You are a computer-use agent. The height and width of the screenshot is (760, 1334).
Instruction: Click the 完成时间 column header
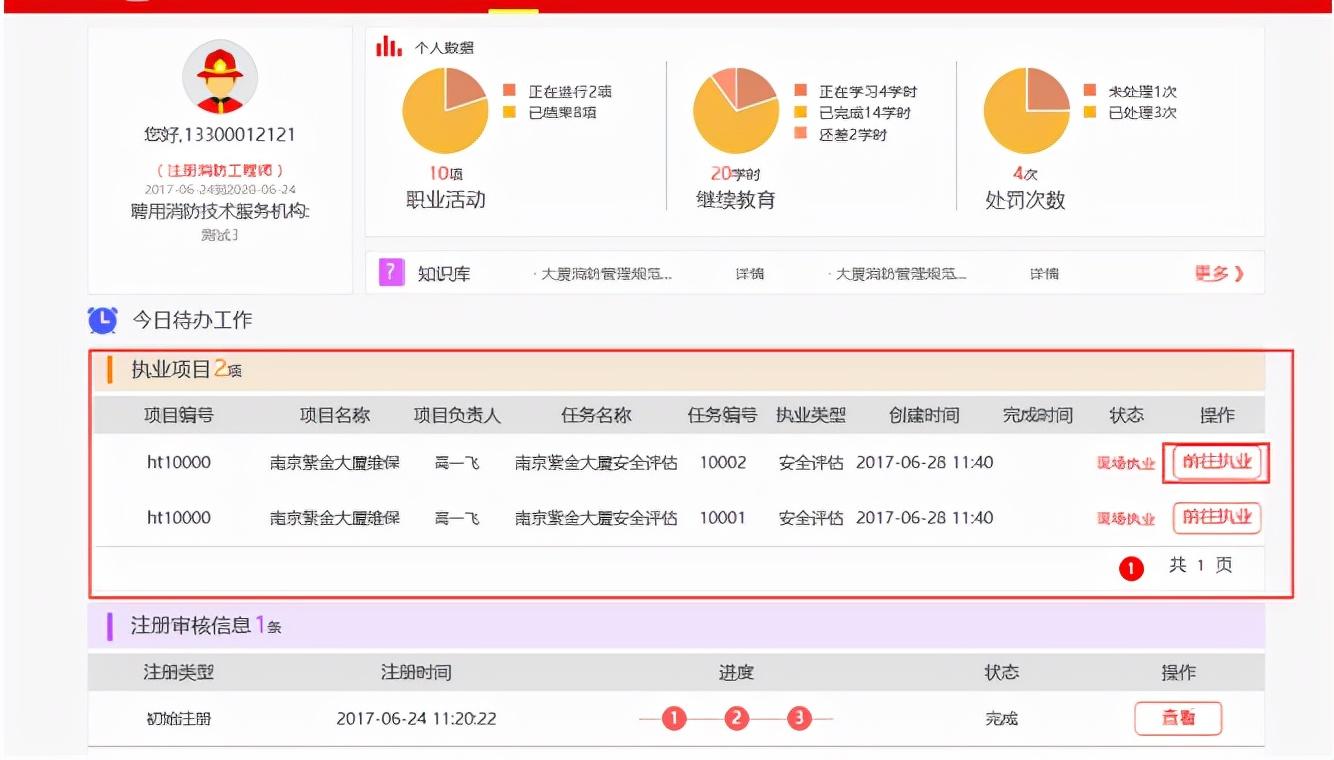1038,415
